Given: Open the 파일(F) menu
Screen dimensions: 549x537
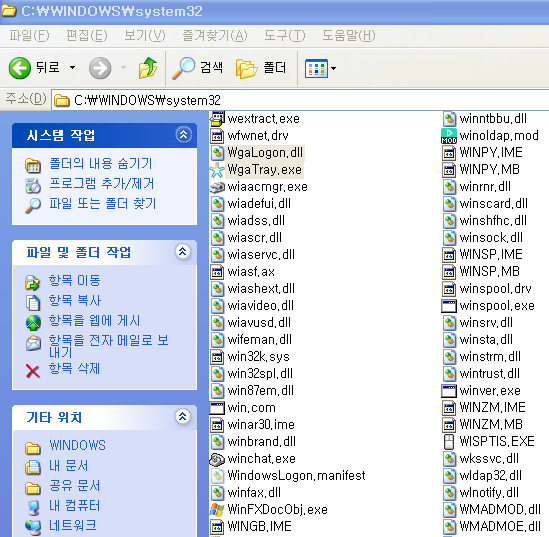Looking at the screenshot, I should [29, 35].
